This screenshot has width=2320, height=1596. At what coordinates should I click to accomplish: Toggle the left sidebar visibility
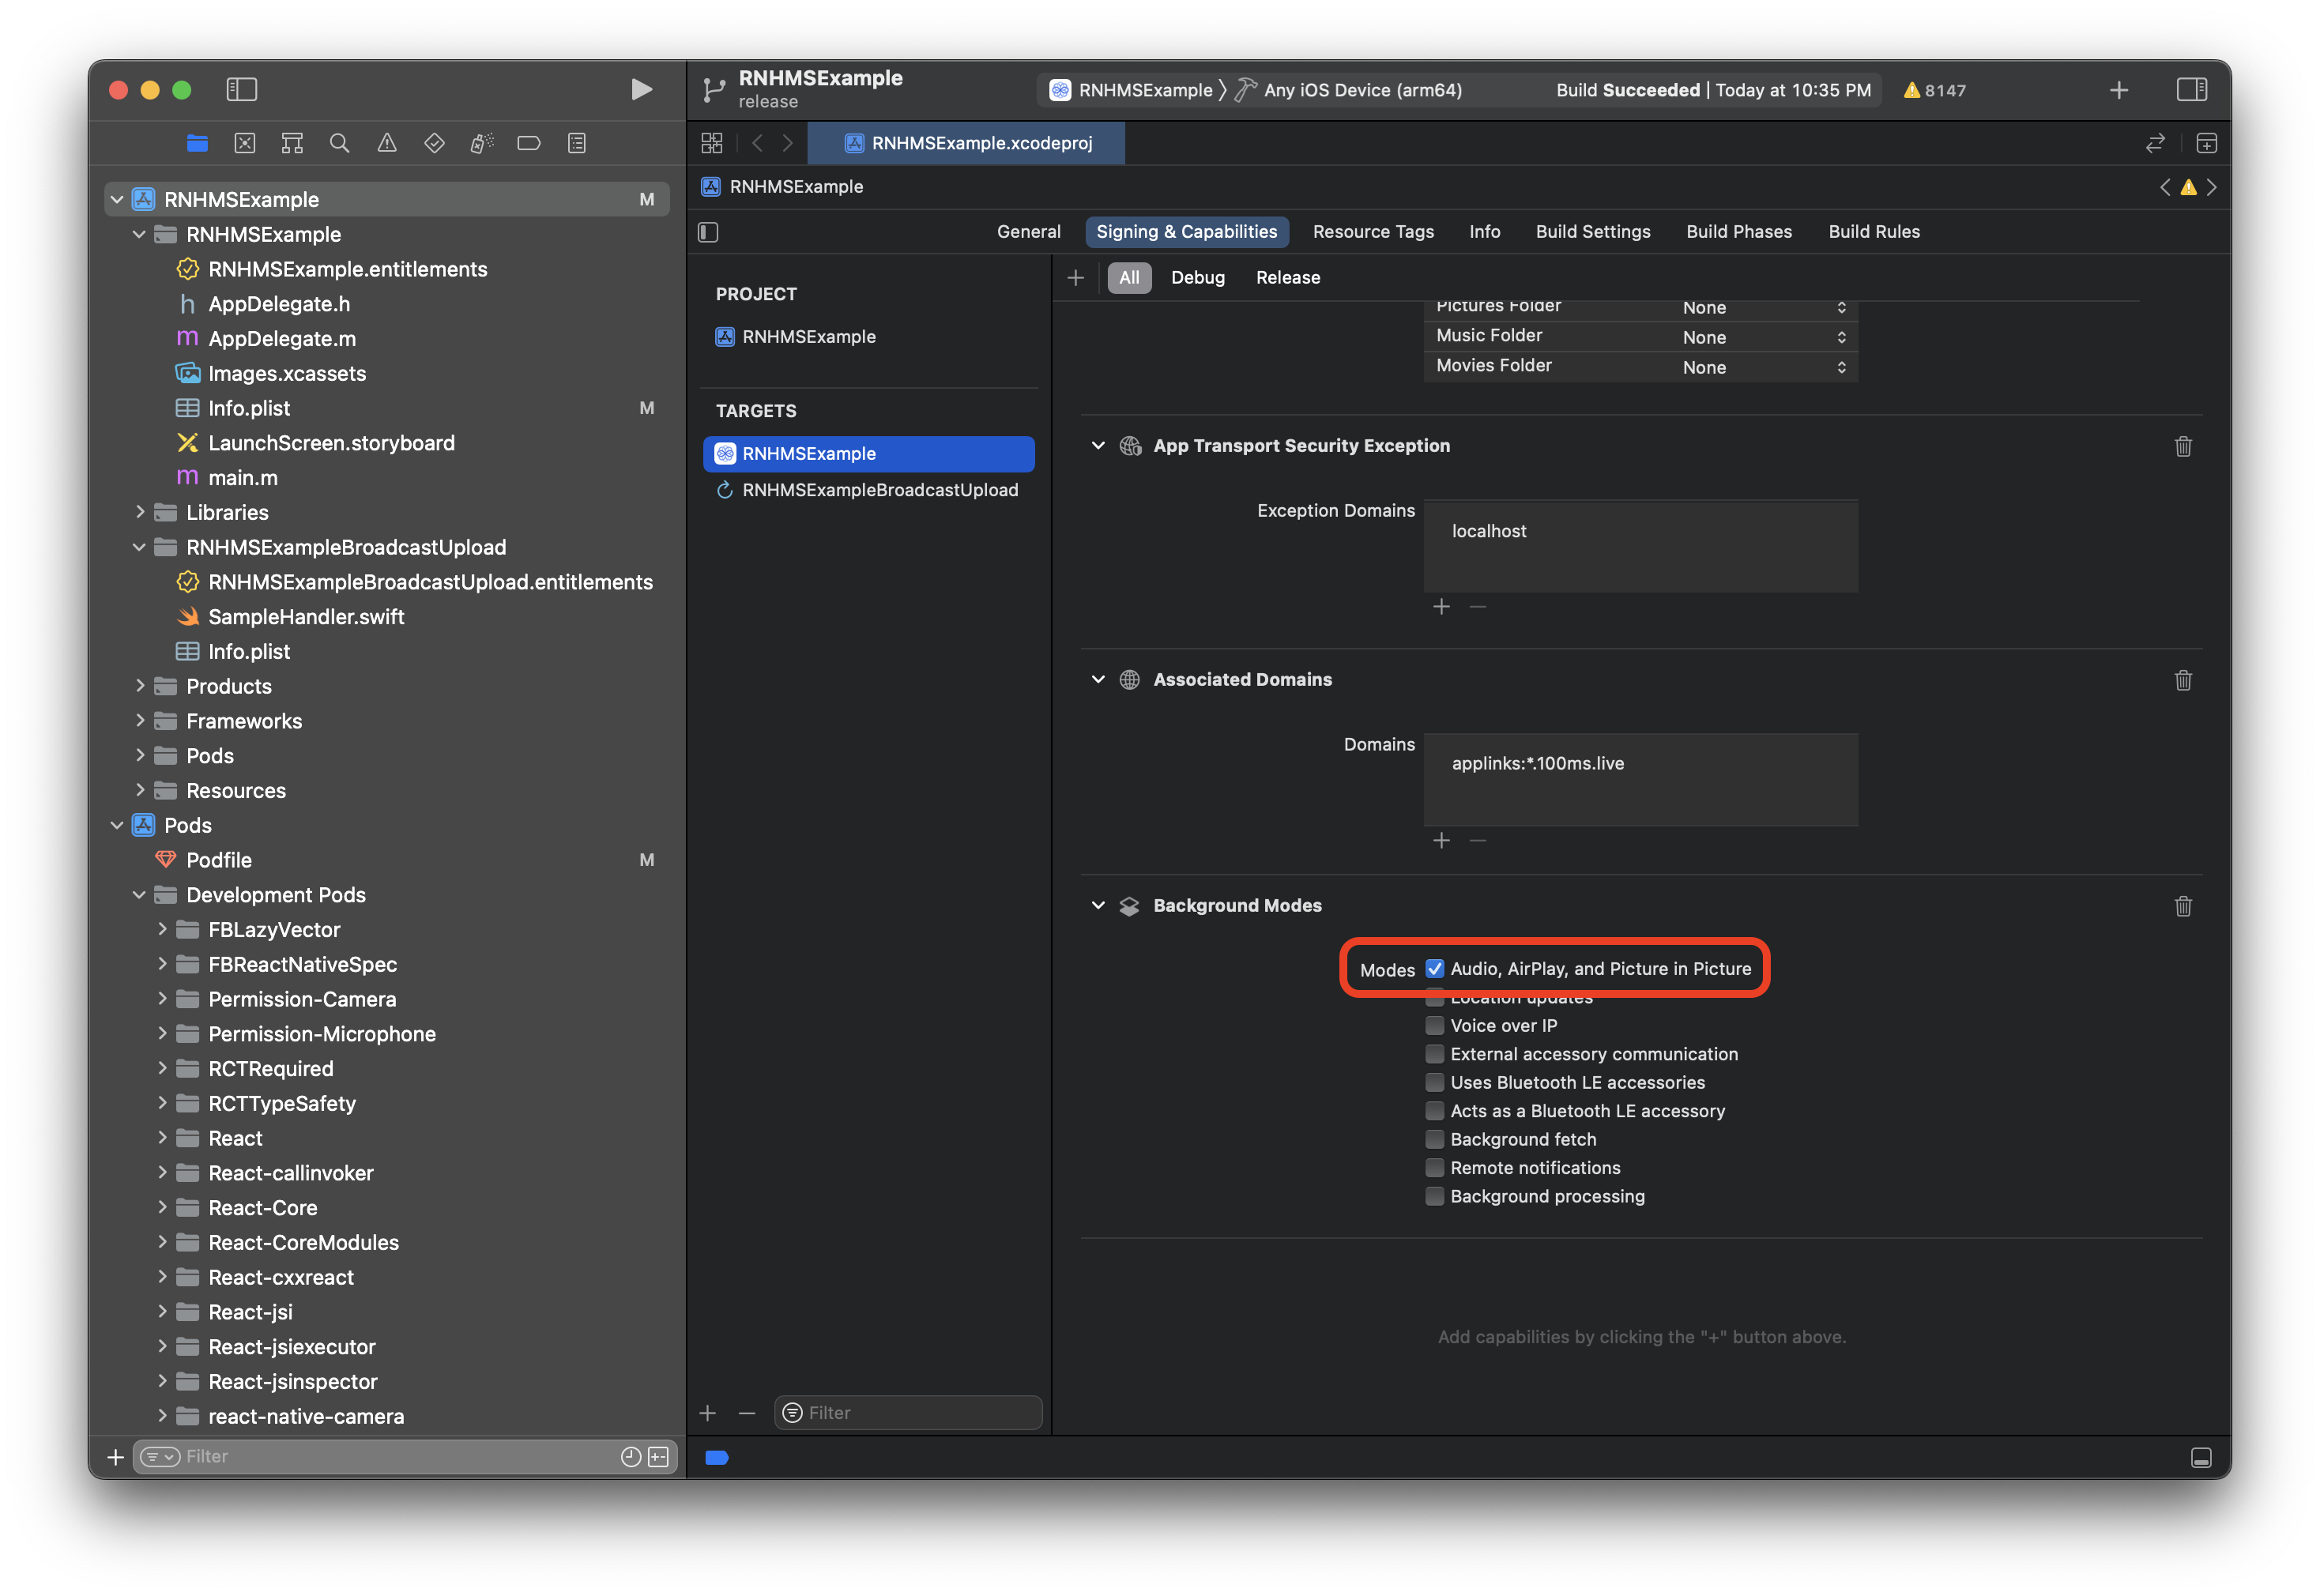[x=242, y=89]
